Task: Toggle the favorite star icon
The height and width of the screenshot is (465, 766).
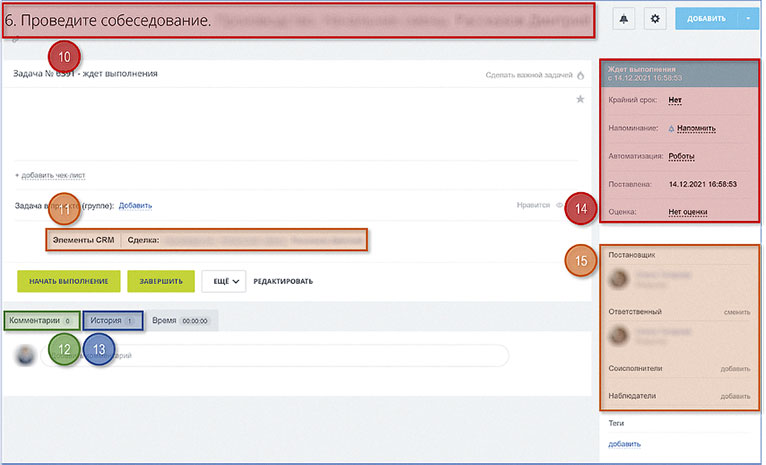Action: 580,99
